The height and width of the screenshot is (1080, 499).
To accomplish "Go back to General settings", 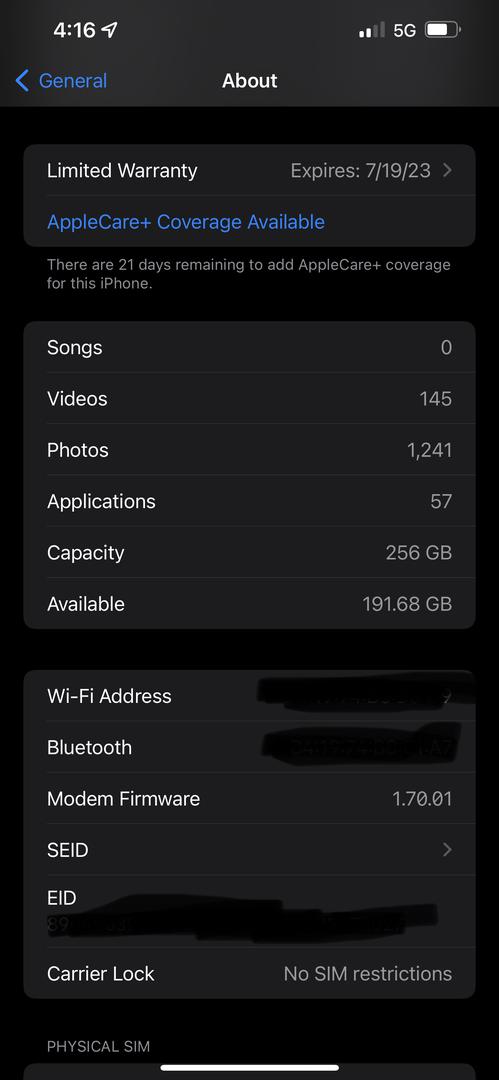I will pyautogui.click(x=61, y=81).
